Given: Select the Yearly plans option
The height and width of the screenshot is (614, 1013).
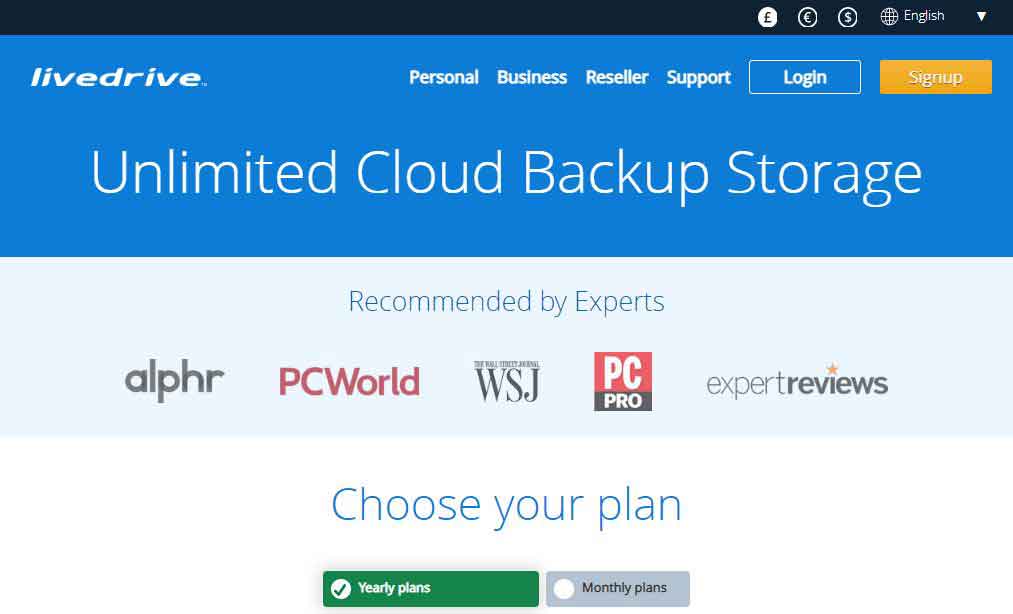Looking at the screenshot, I should [x=430, y=588].
